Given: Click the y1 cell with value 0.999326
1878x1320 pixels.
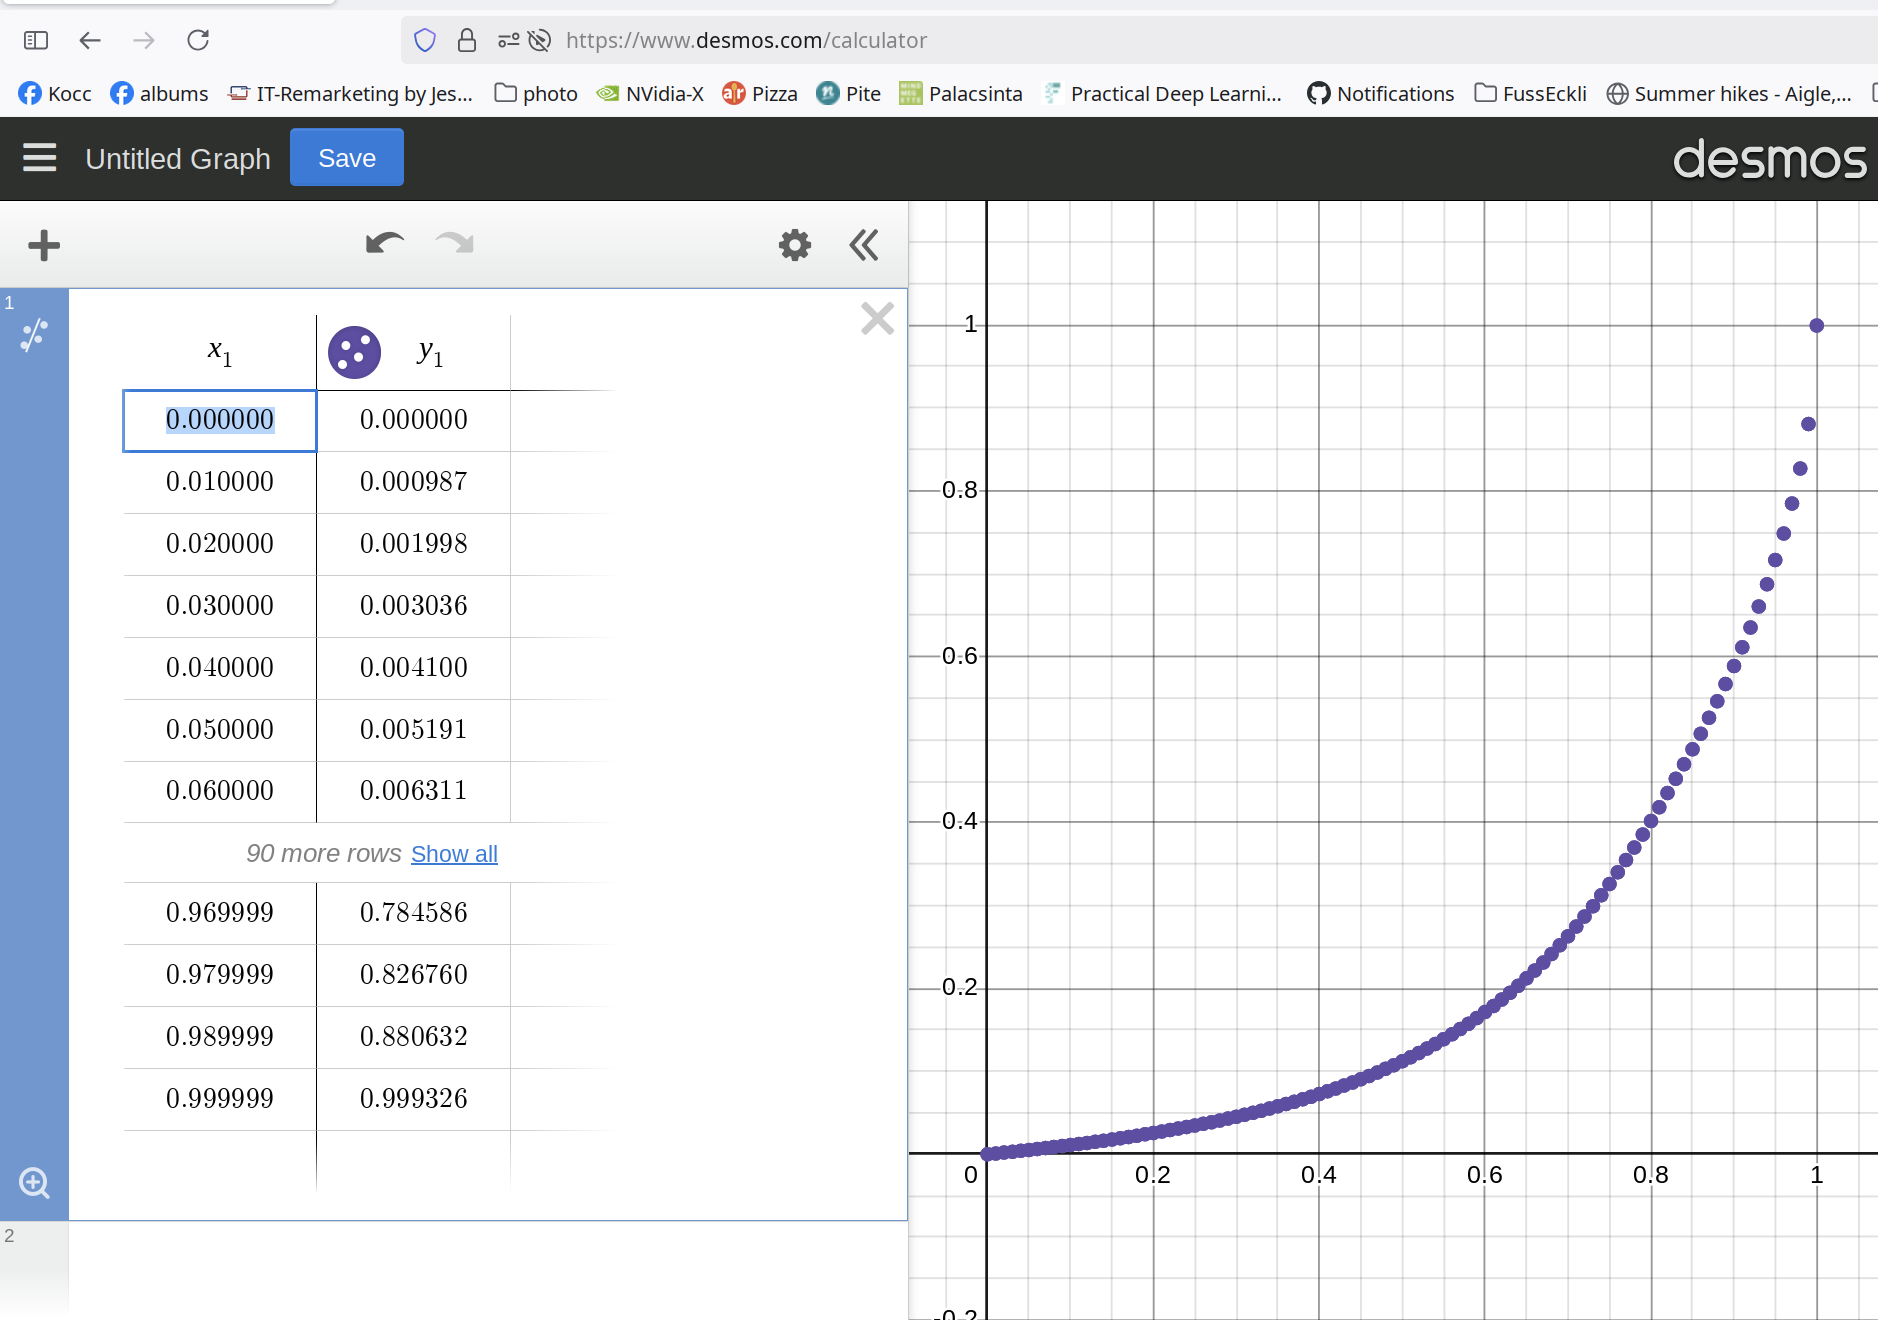Looking at the screenshot, I should click(413, 1098).
